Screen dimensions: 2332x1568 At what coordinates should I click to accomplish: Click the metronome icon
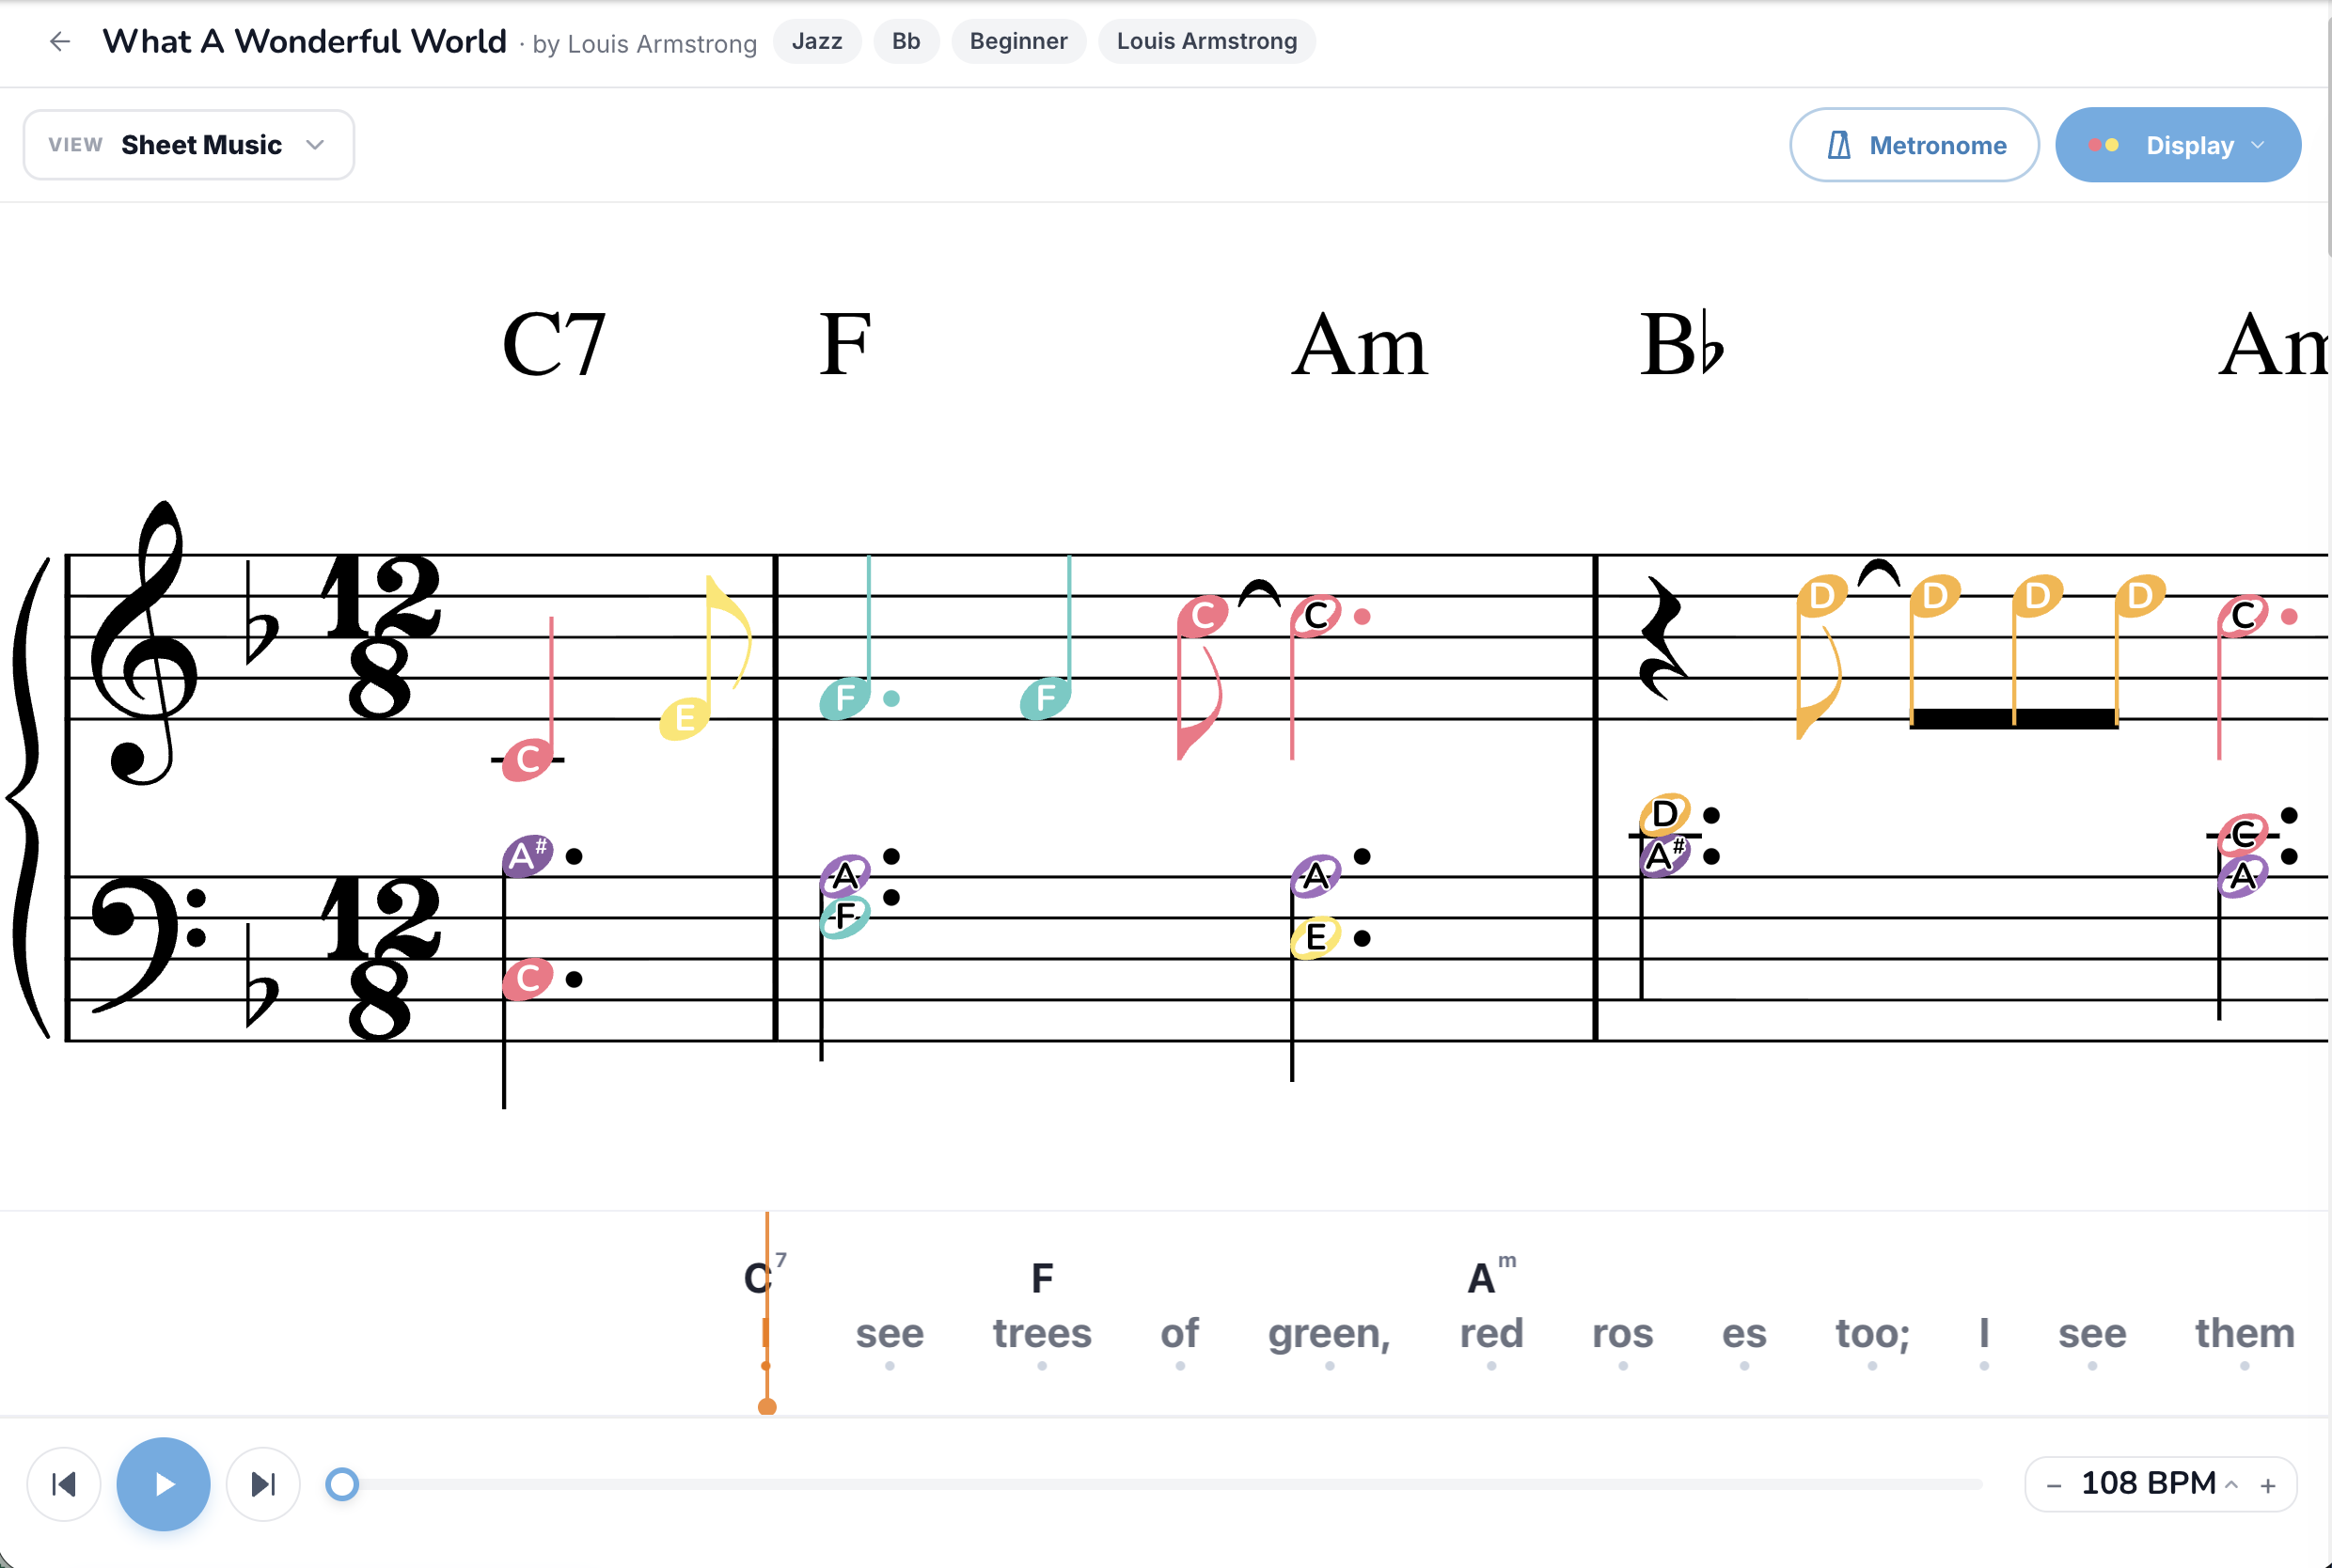[1838, 145]
